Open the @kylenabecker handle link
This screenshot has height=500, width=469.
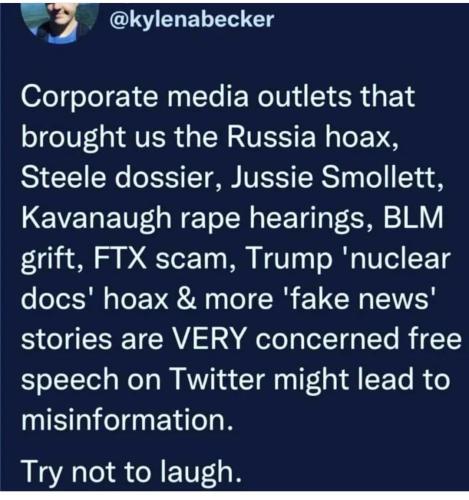pyautogui.click(x=192, y=19)
